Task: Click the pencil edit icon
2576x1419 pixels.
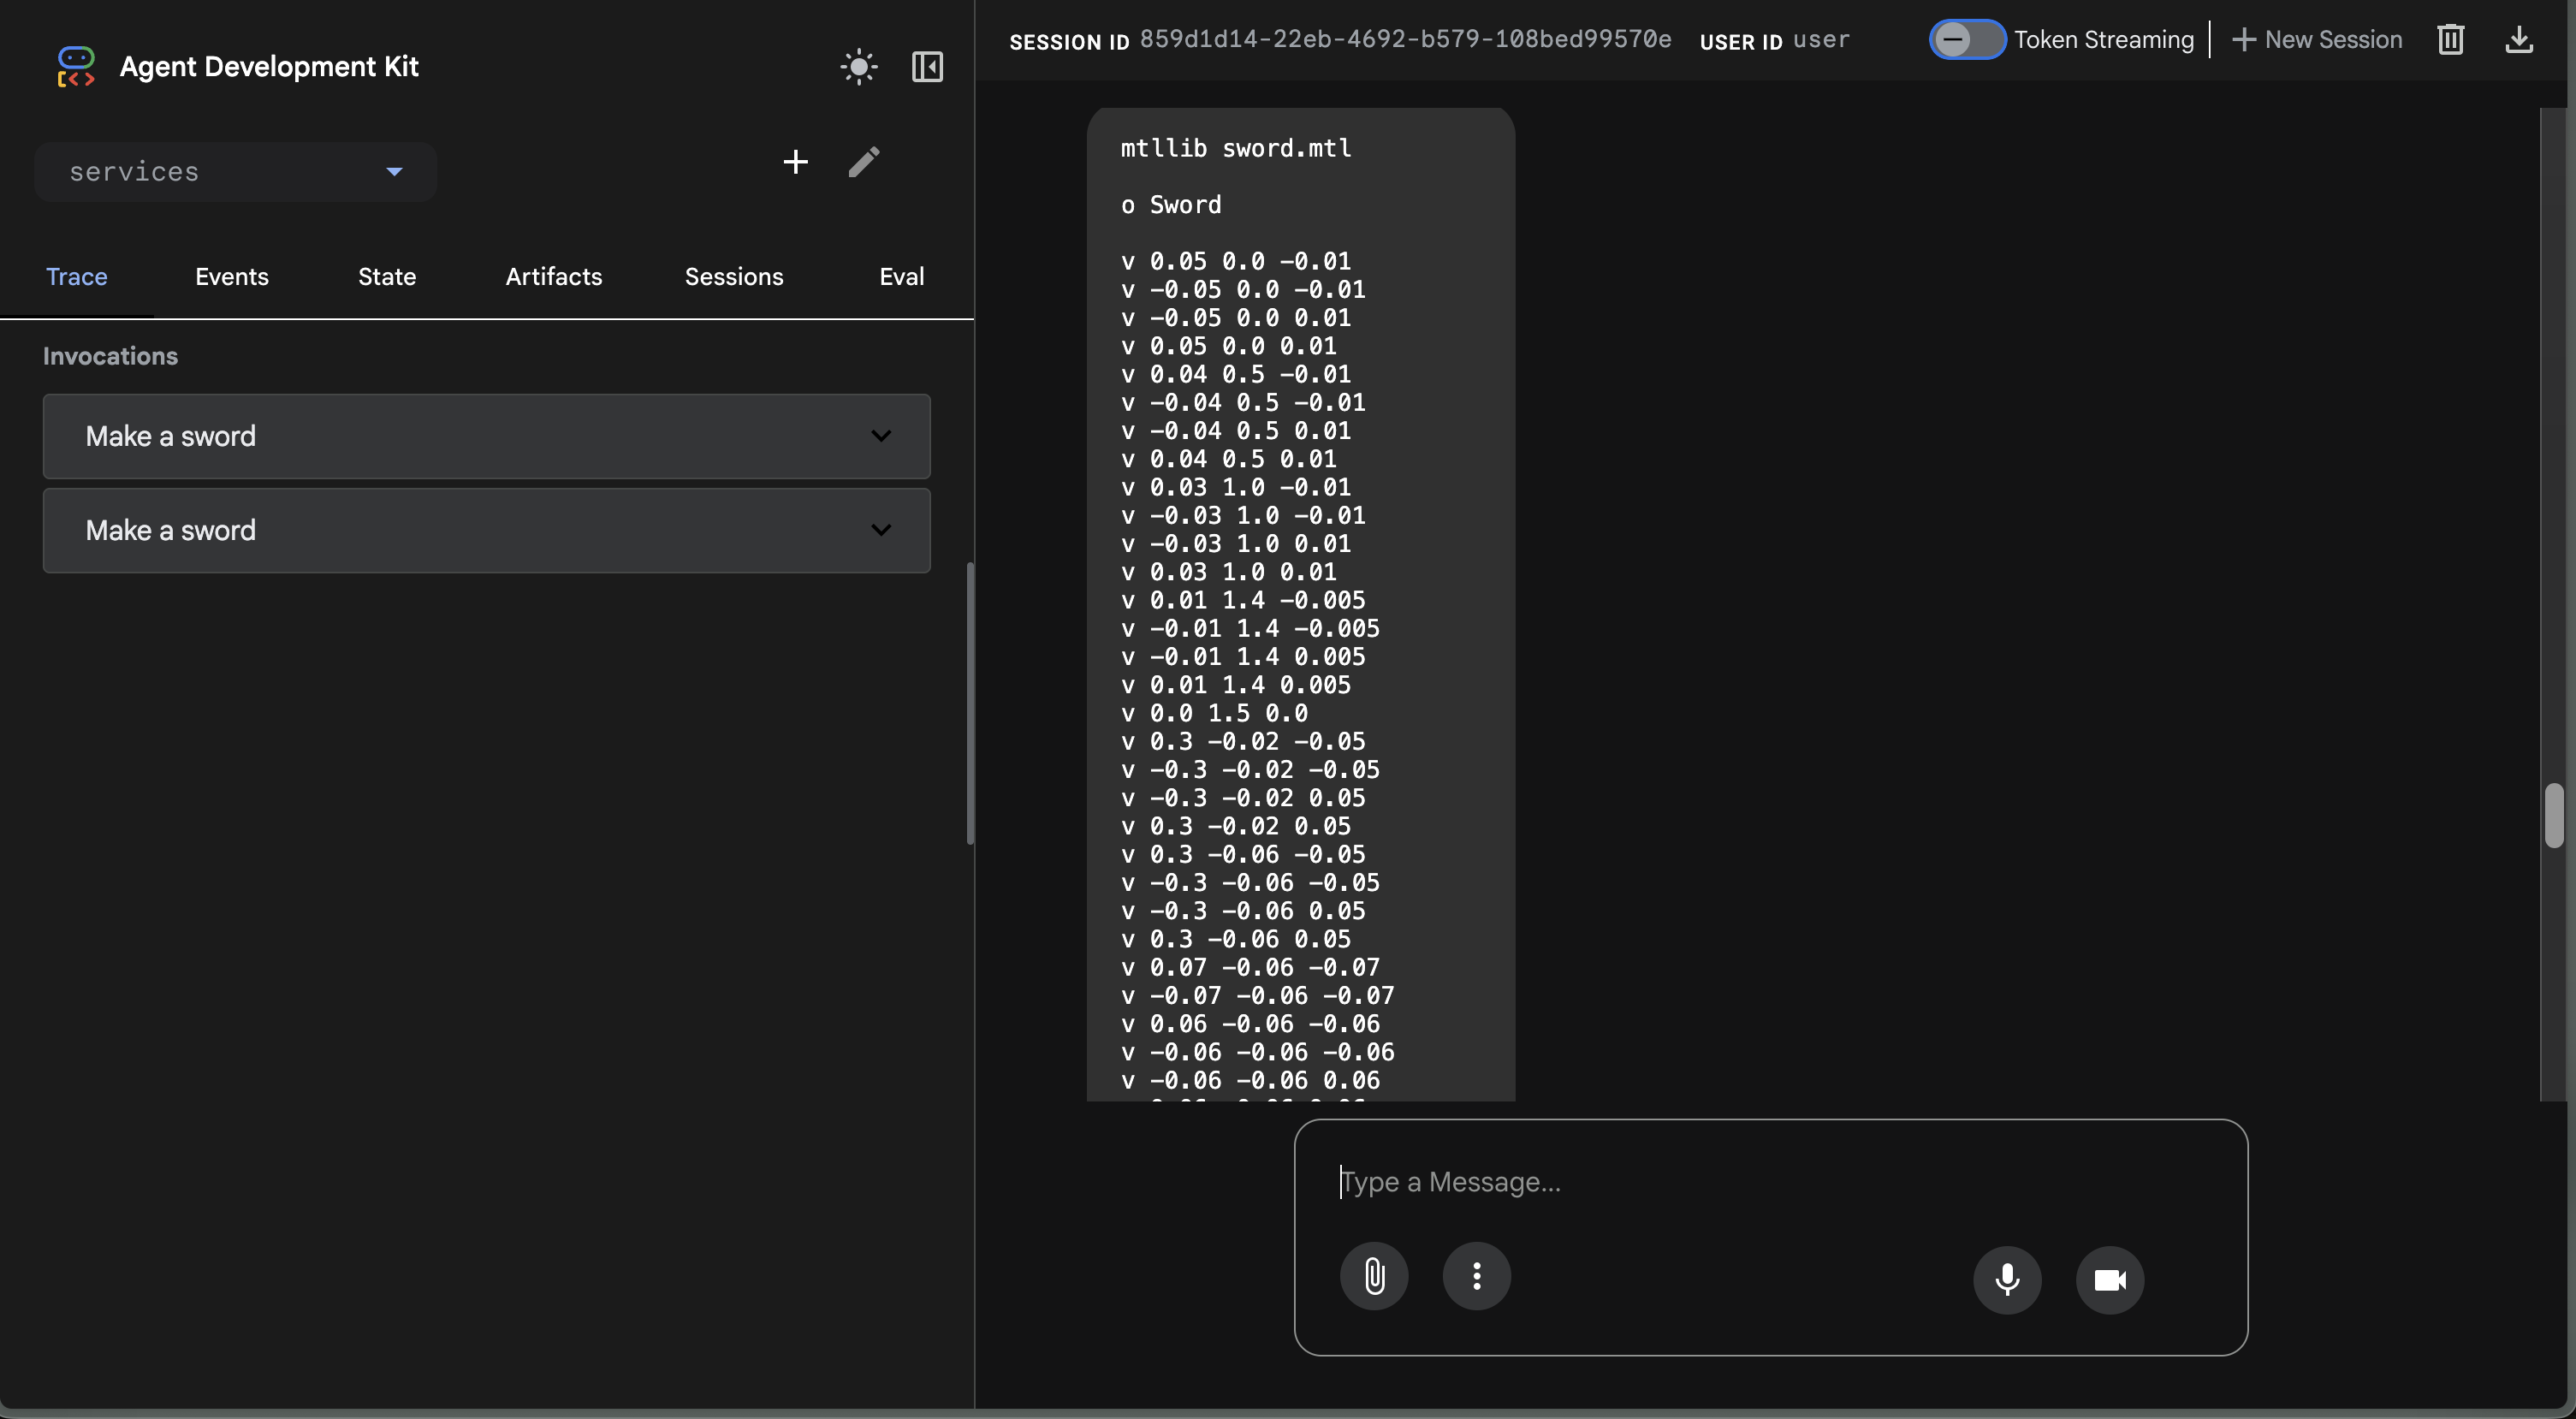Action: coord(864,162)
